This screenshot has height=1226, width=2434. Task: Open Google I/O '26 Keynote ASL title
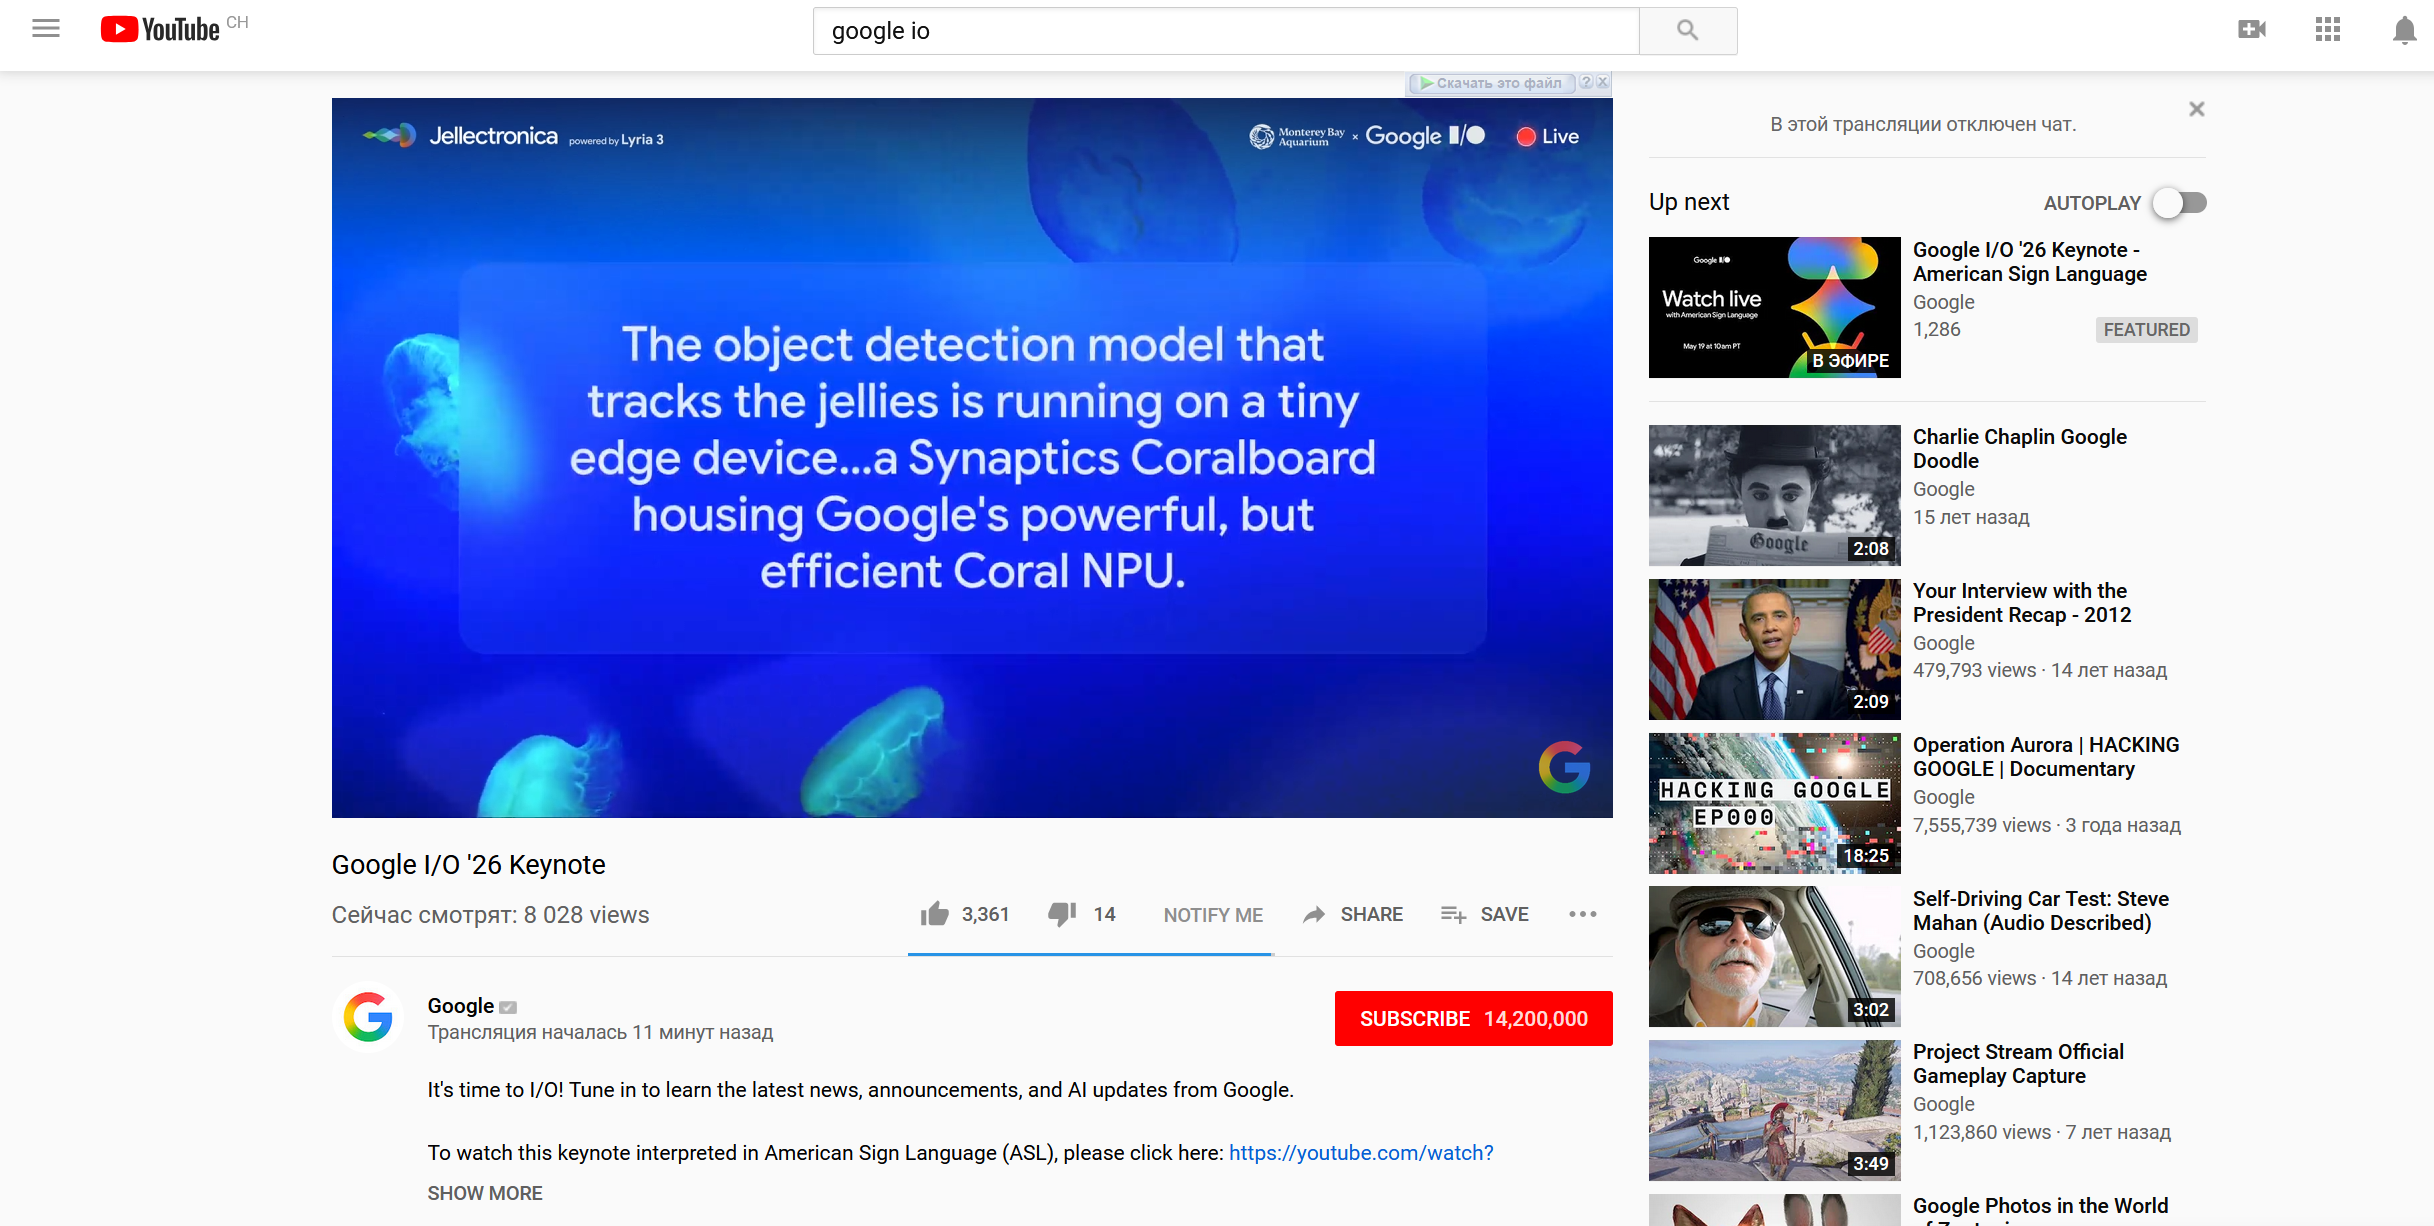point(2029,262)
